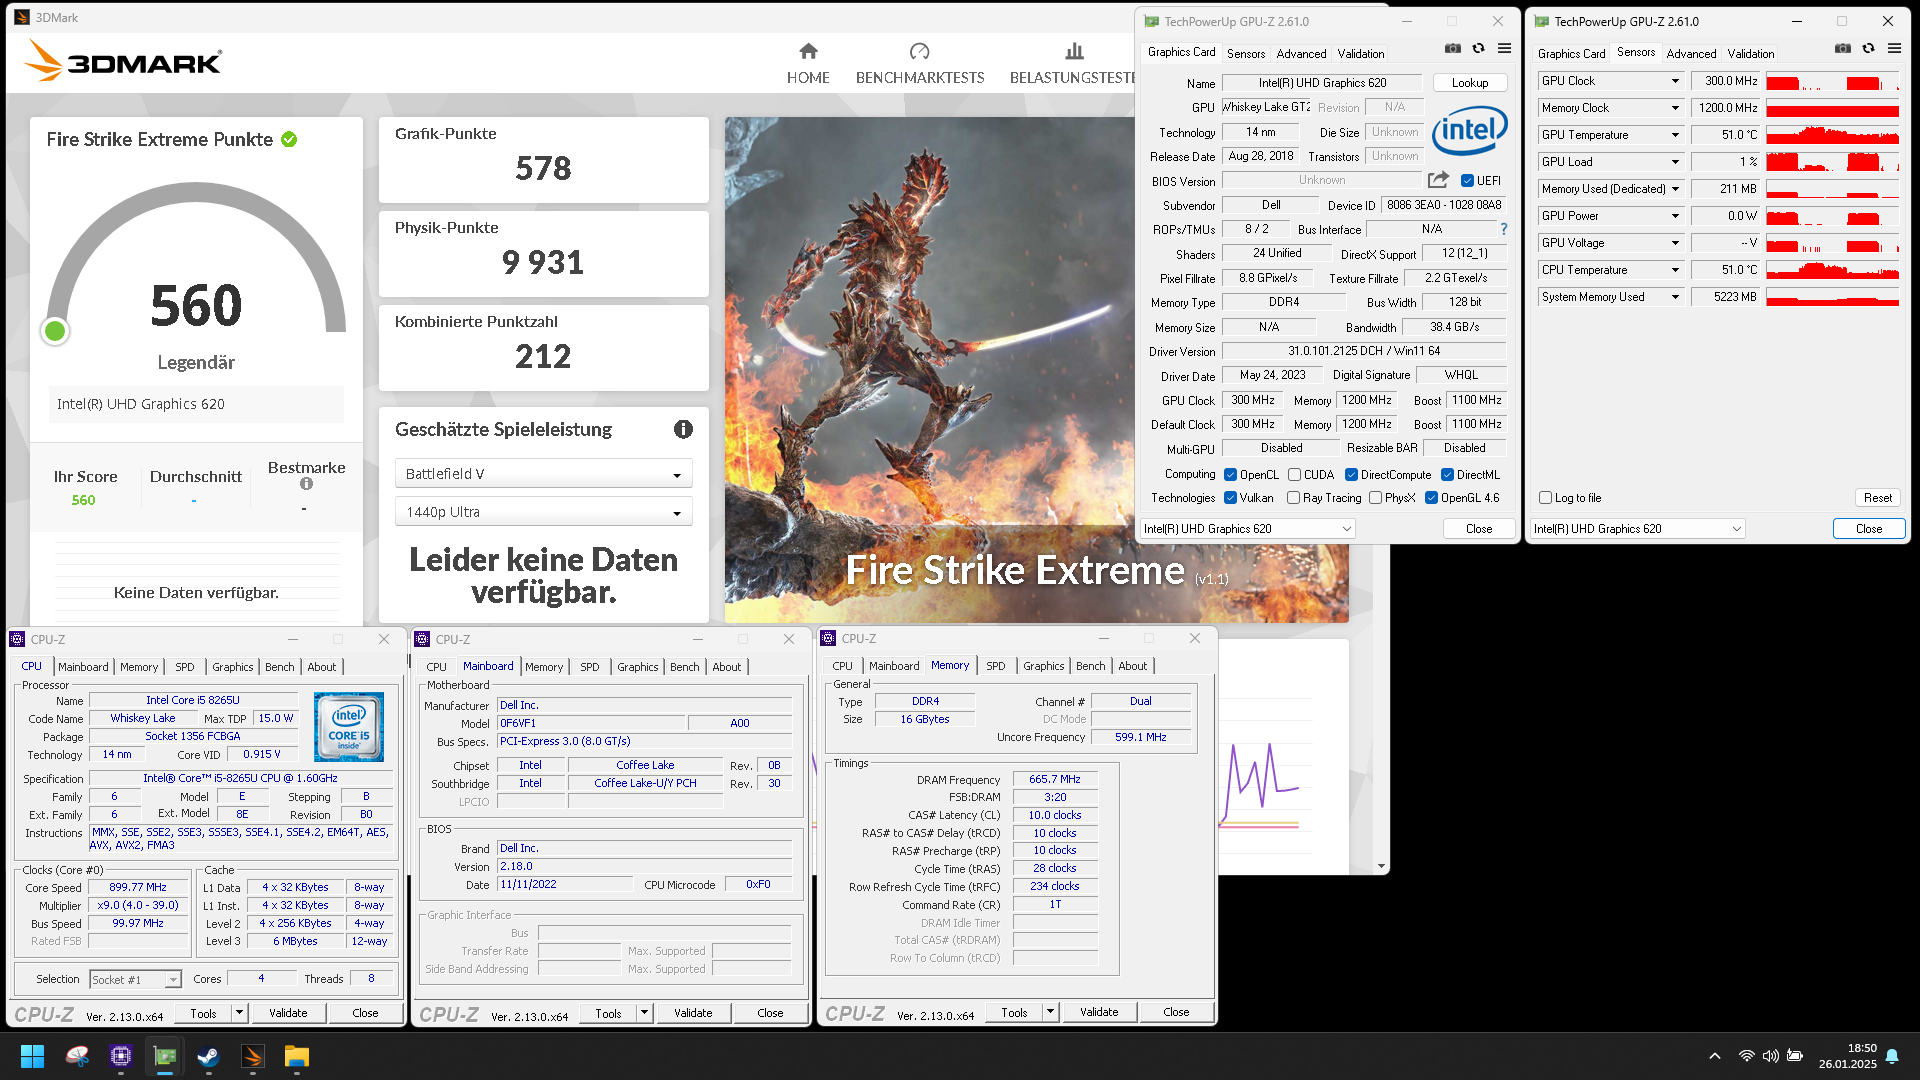Open File Explorer from the taskbar
This screenshot has height=1080, width=1920.
(x=296, y=1056)
